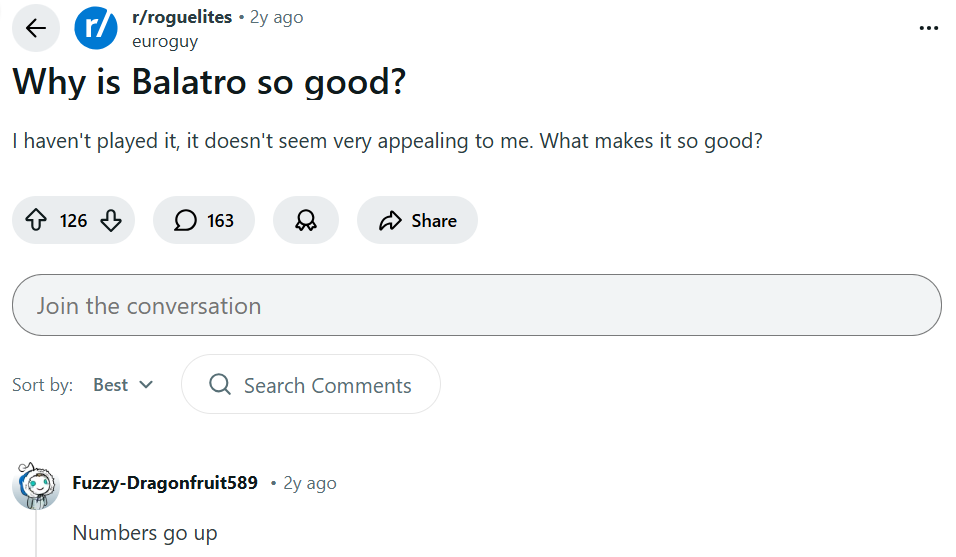Open the euroguy author profile
Screen dimensions: 956x557
165,41
